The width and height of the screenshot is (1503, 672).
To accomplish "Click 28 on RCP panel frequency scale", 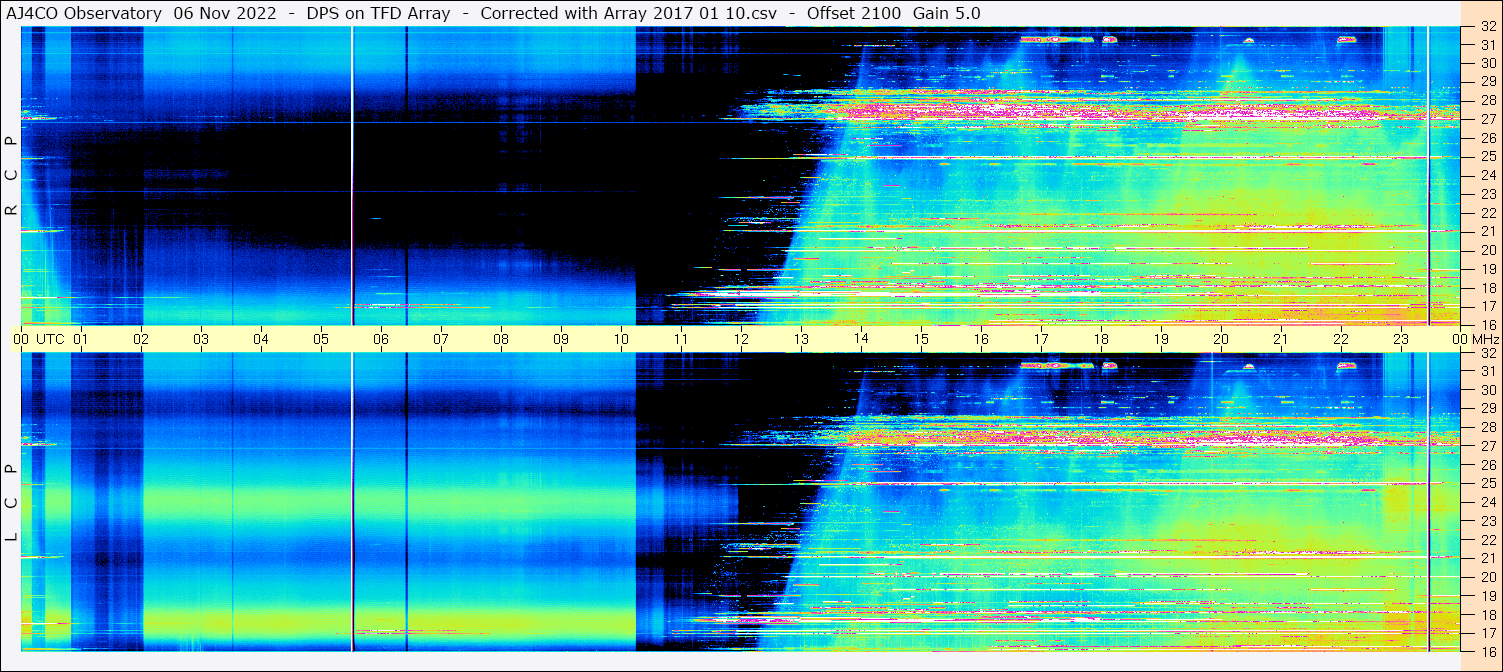I will click(x=1487, y=100).
